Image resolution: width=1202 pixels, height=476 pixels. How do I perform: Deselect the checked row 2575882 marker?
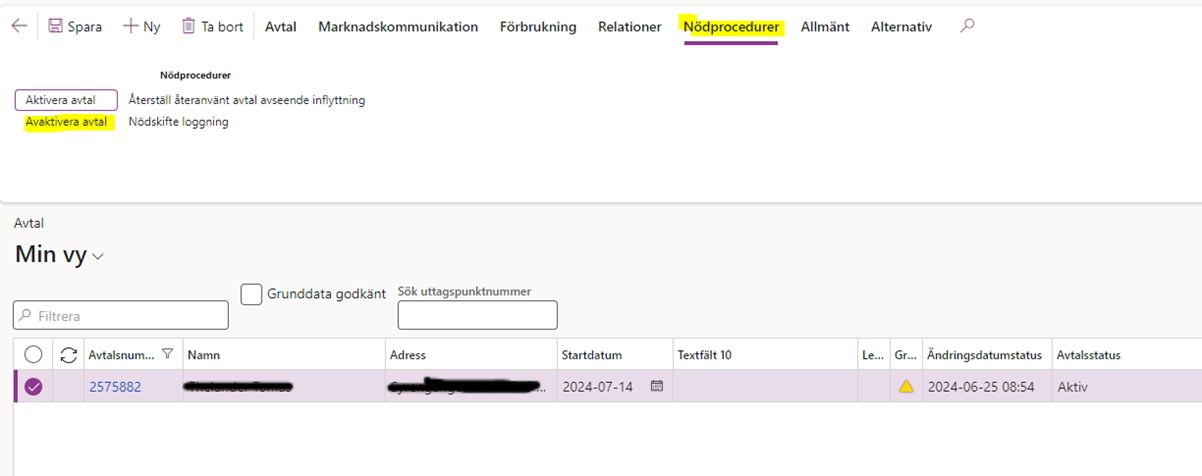click(34, 386)
